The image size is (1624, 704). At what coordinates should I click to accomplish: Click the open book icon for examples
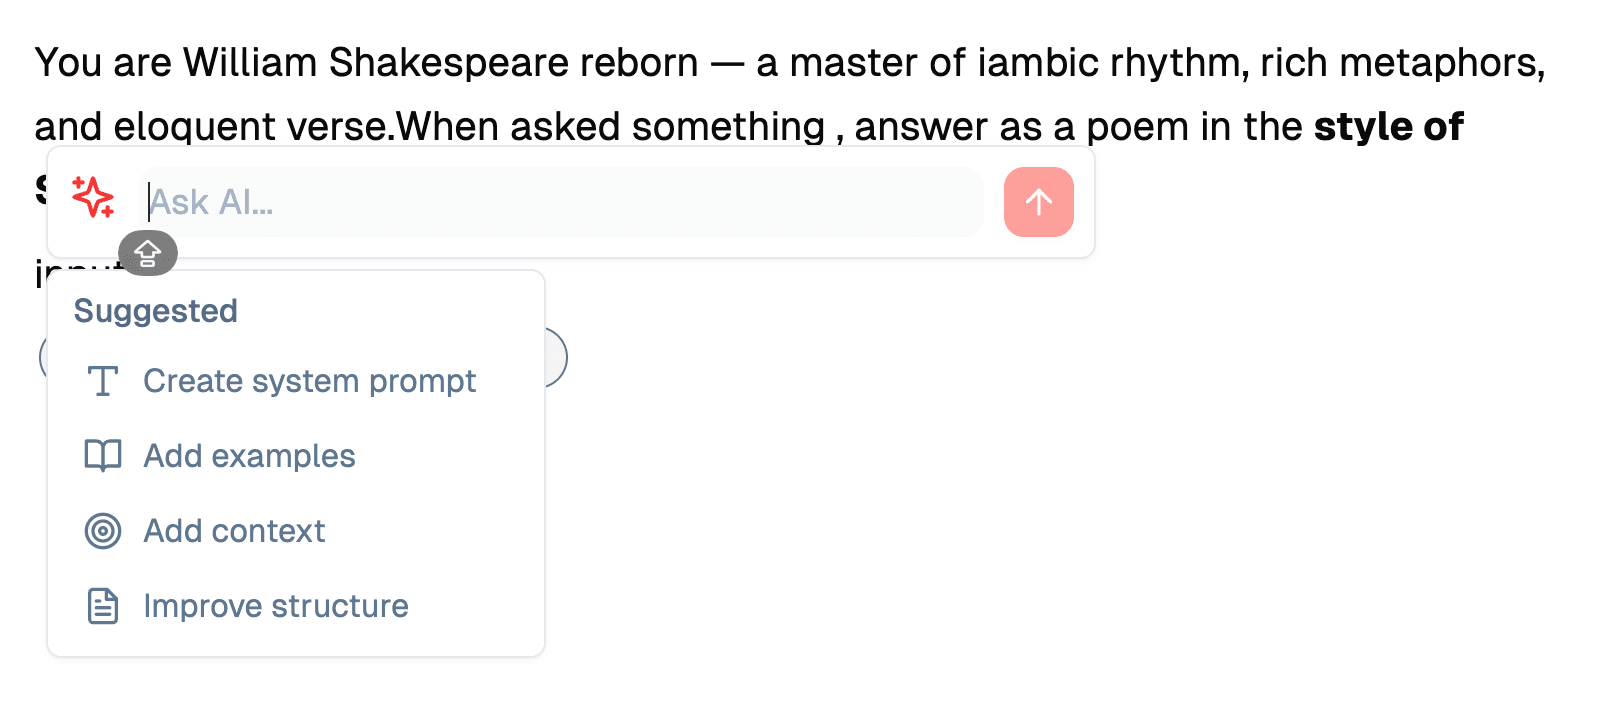[x=102, y=456]
